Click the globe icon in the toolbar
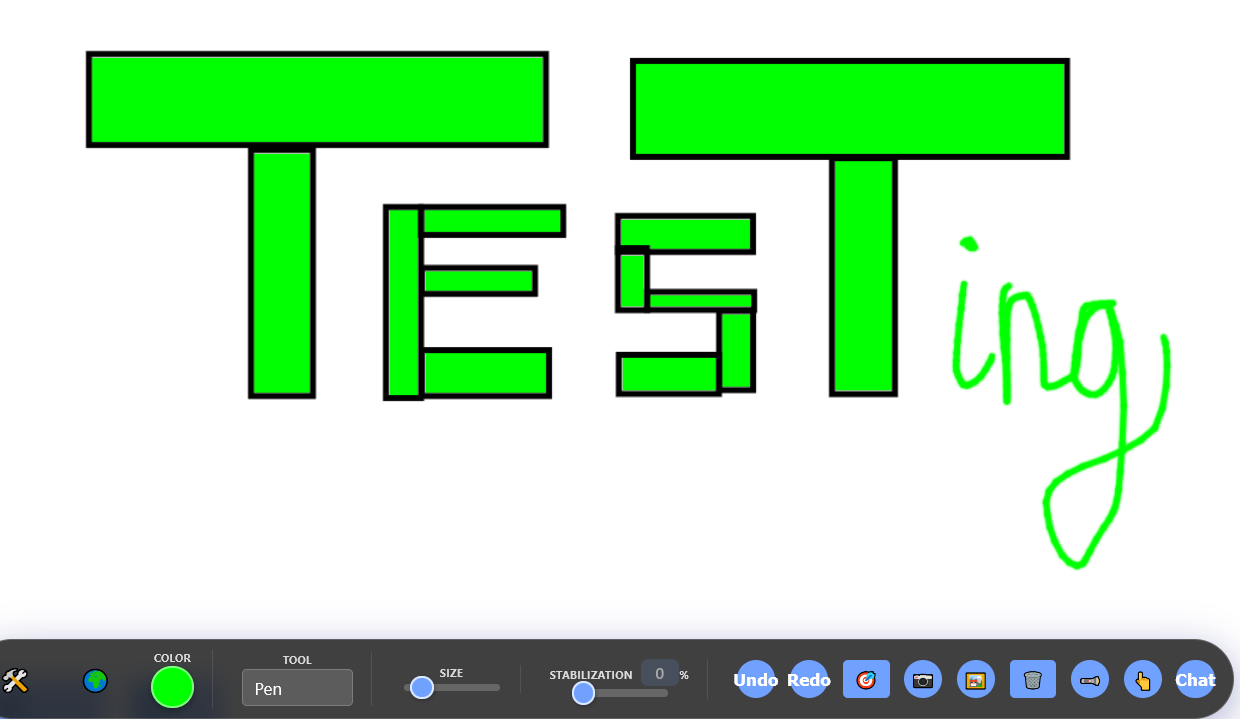This screenshot has width=1240, height=719. pos(95,681)
